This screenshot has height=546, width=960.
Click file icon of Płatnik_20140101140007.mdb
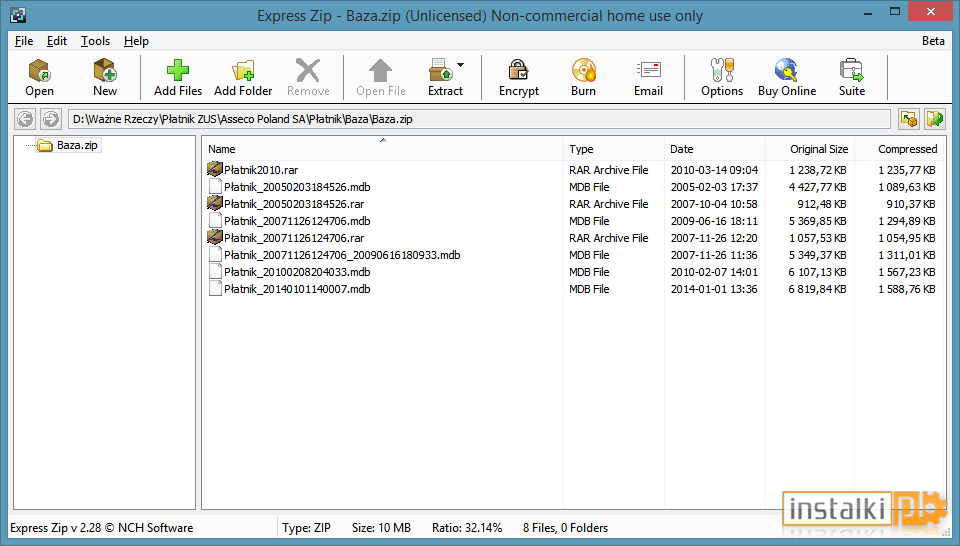point(215,289)
